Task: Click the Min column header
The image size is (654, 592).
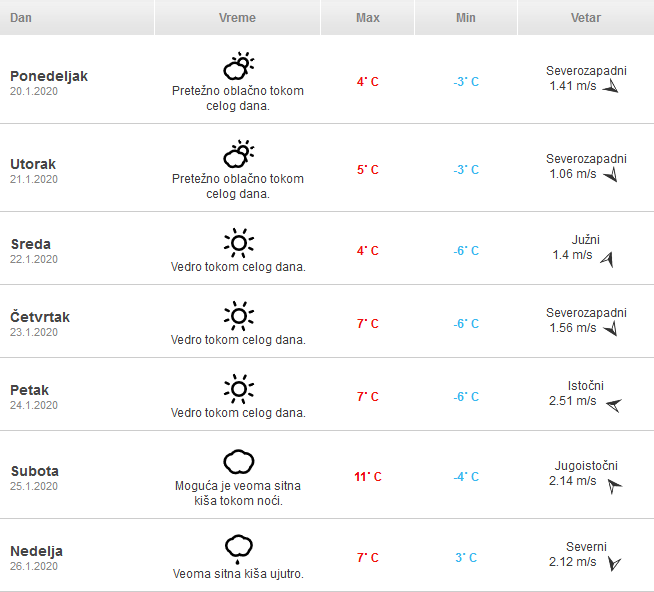Action: [x=465, y=18]
